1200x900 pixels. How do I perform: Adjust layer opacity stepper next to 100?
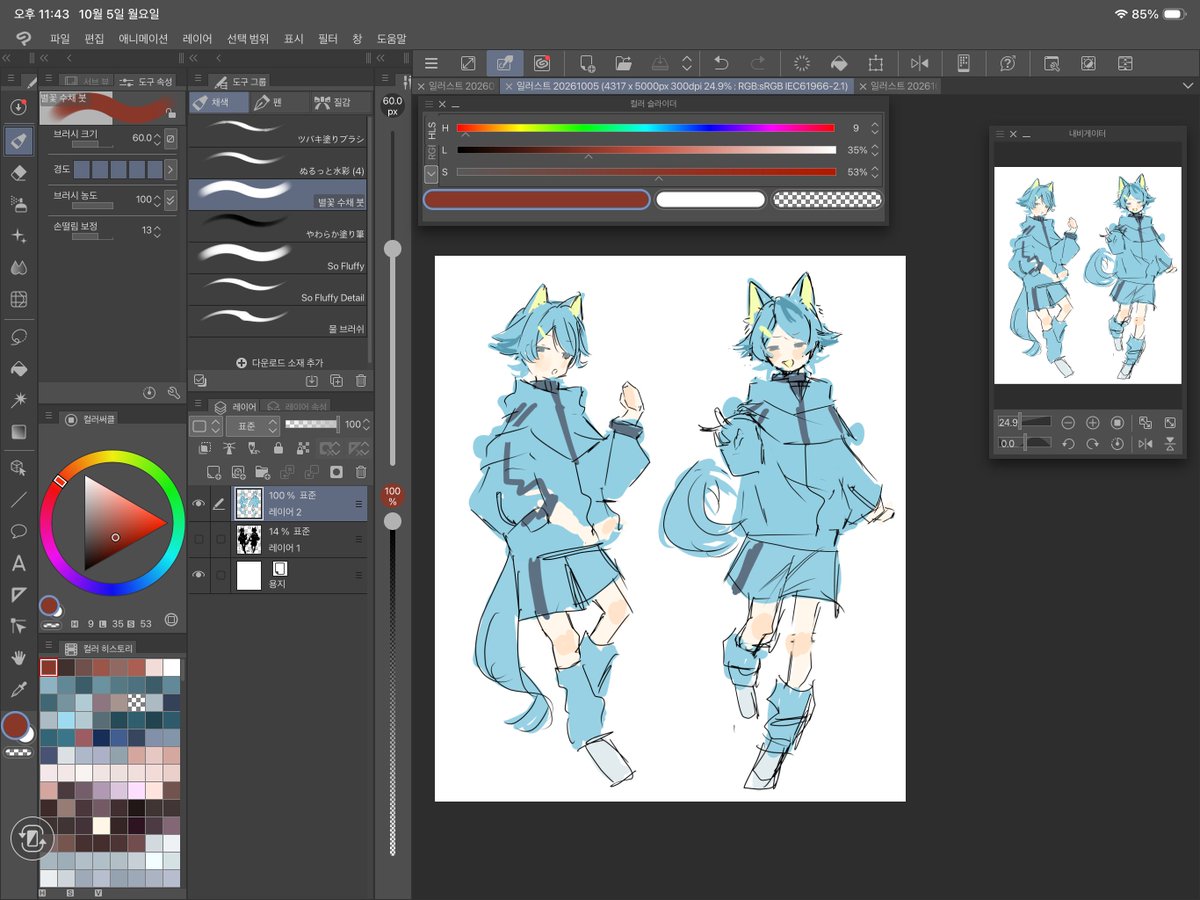pos(365,425)
